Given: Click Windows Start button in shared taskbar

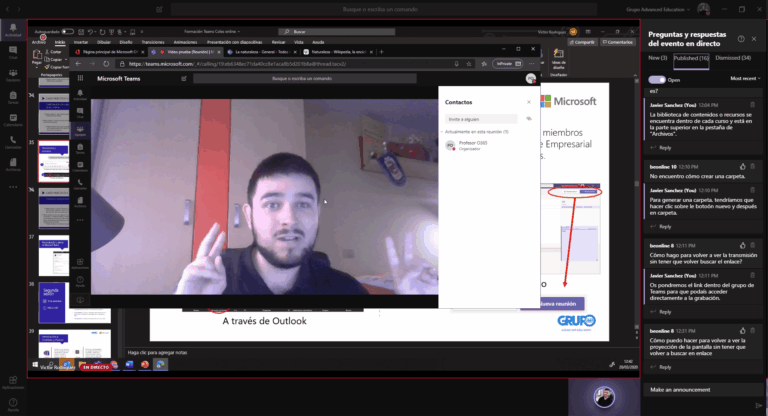Looking at the screenshot, I should [x=35, y=365].
